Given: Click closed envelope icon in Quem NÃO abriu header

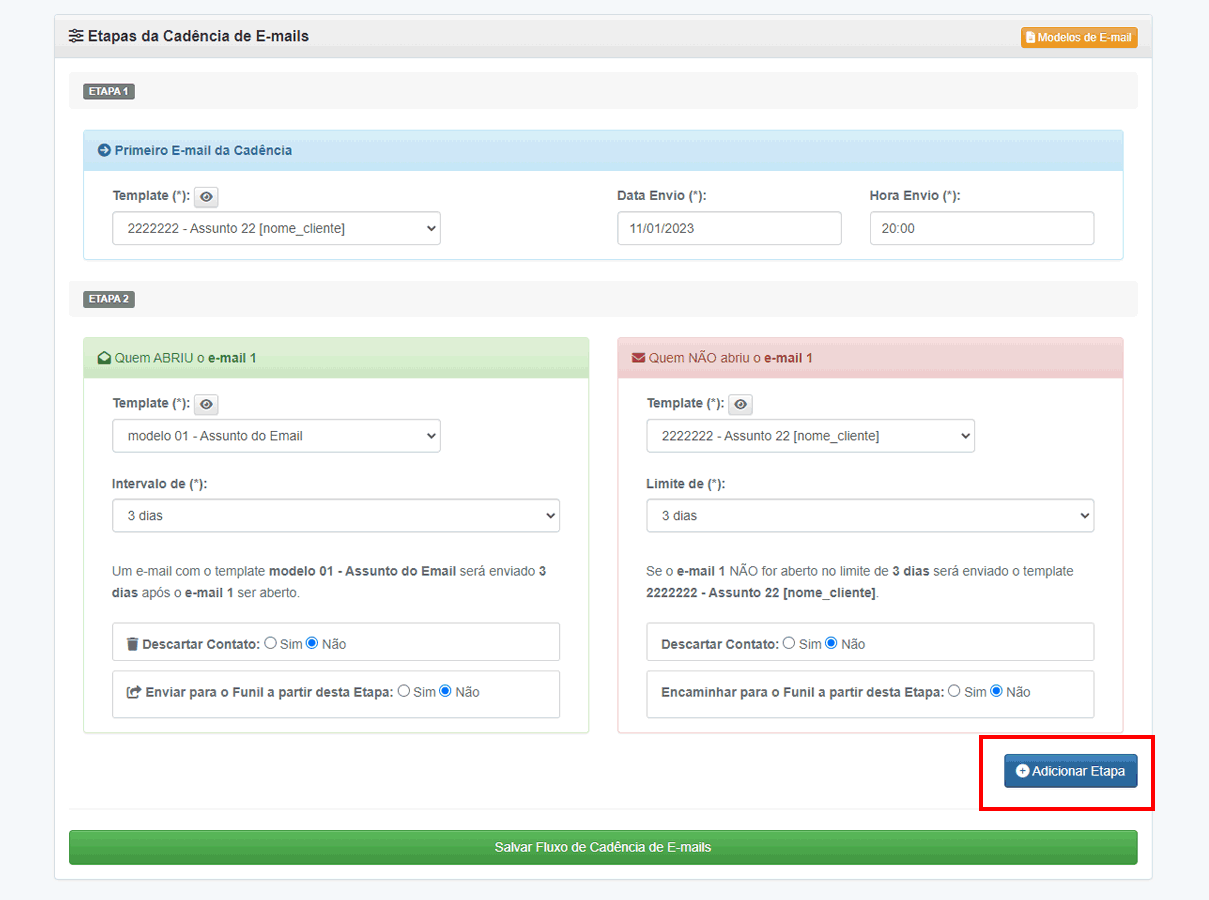Looking at the screenshot, I should 638,358.
